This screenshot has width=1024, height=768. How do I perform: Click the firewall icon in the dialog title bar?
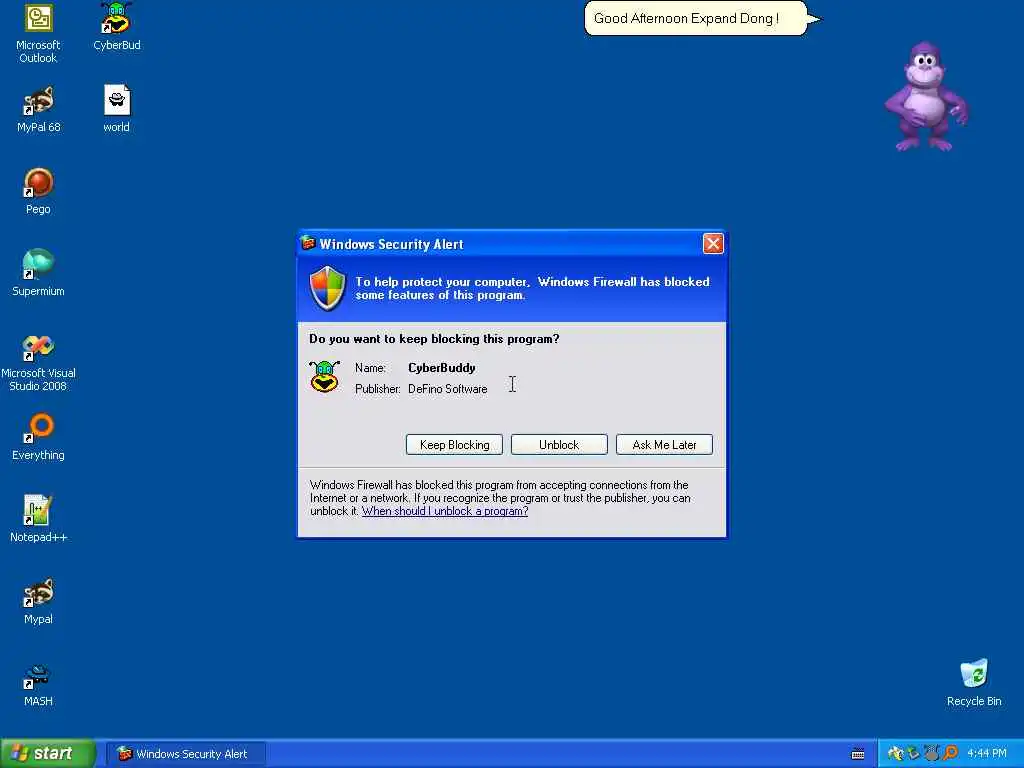[x=308, y=244]
